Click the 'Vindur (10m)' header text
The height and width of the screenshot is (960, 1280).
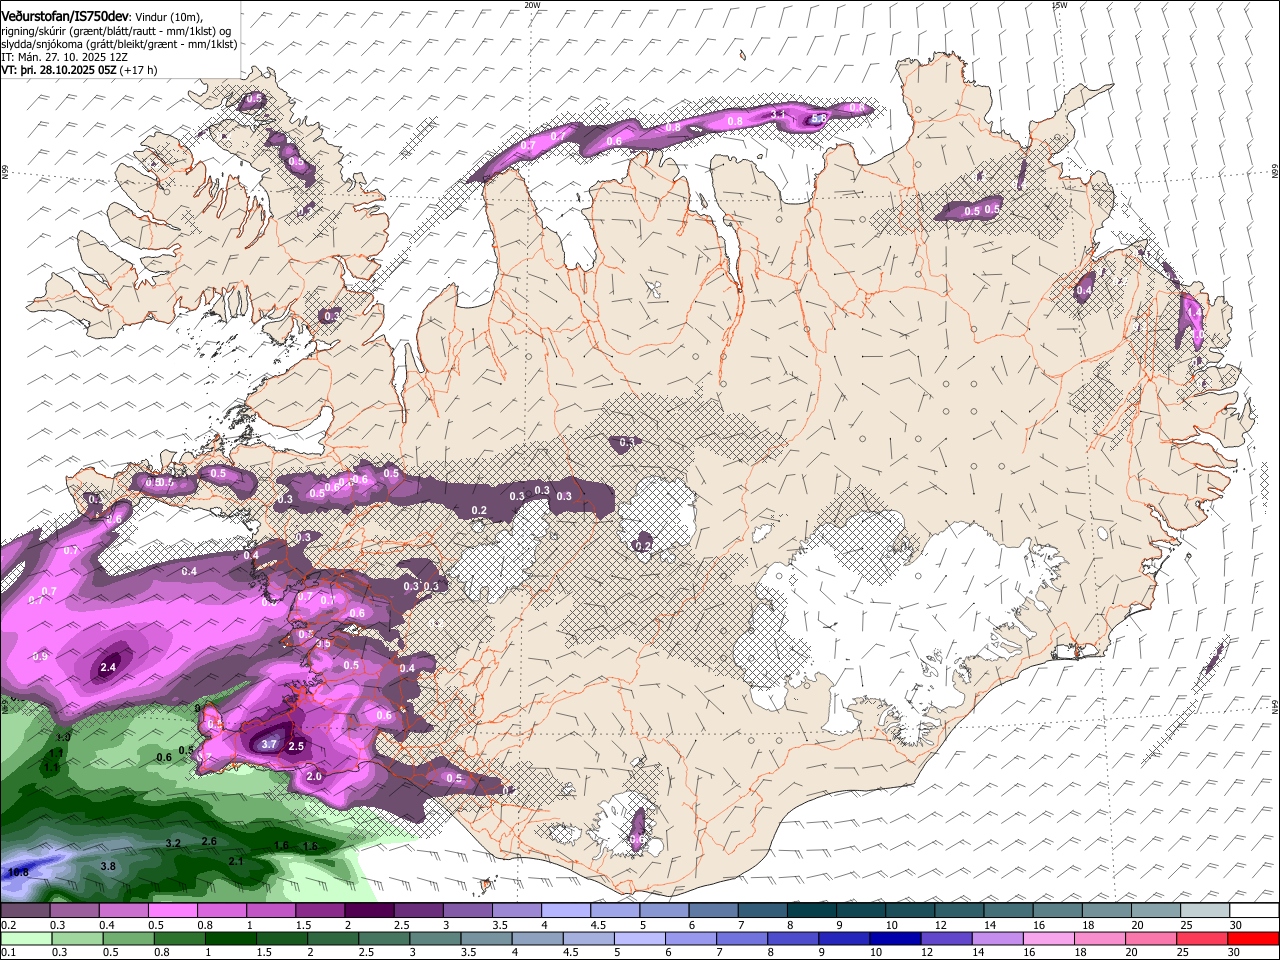click(169, 17)
